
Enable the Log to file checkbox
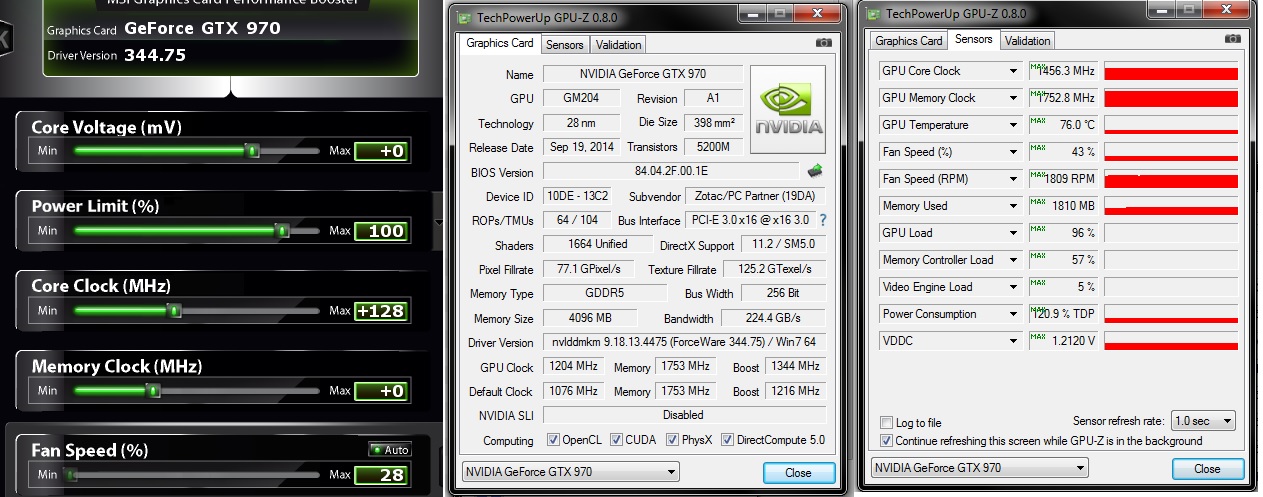pos(886,423)
